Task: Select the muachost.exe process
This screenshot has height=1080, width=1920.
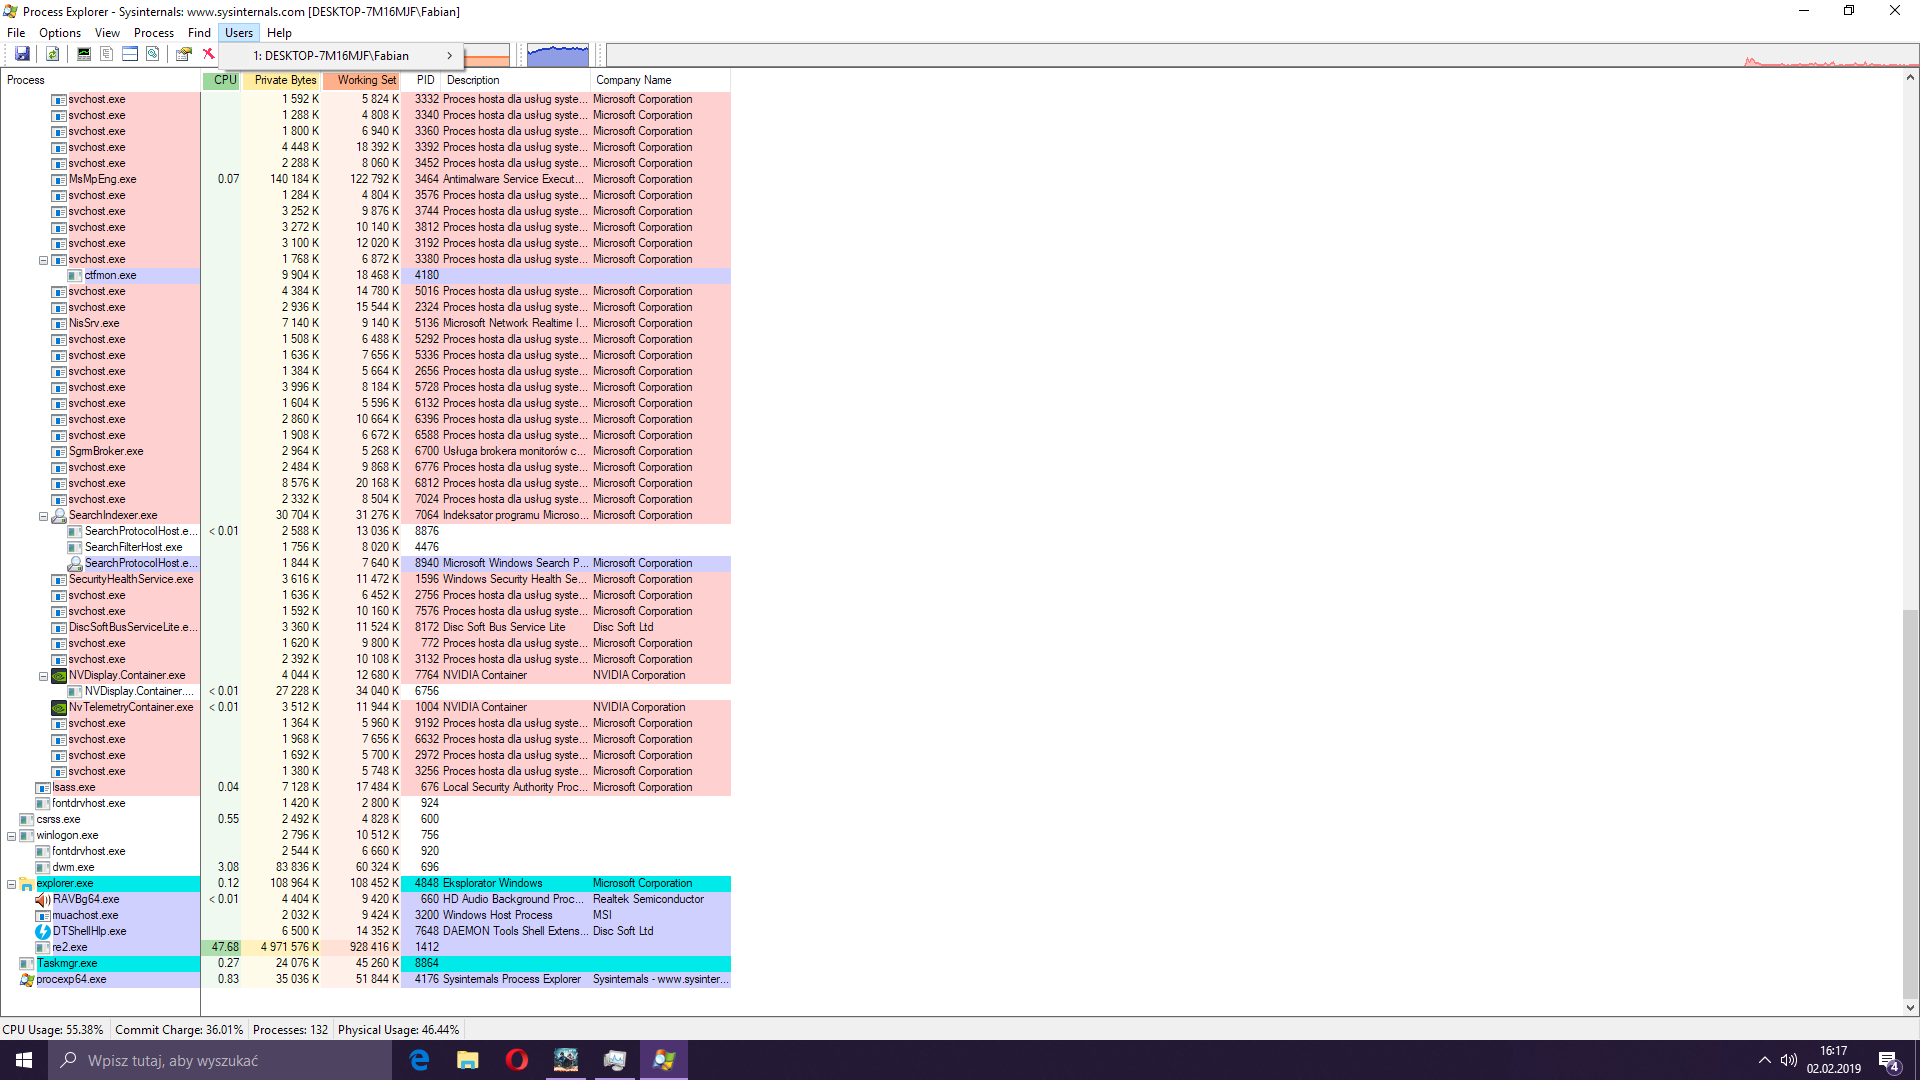Action: tap(85, 915)
